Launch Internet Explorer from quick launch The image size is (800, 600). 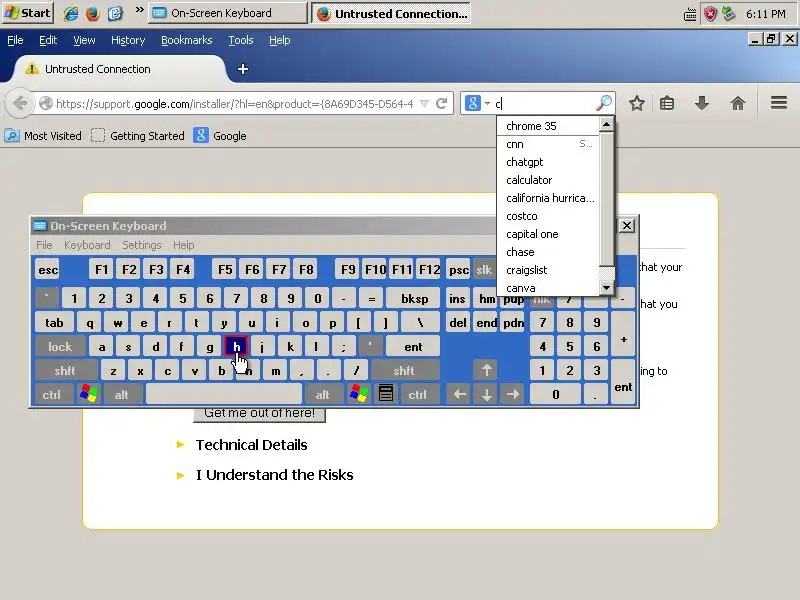pyautogui.click(x=70, y=14)
